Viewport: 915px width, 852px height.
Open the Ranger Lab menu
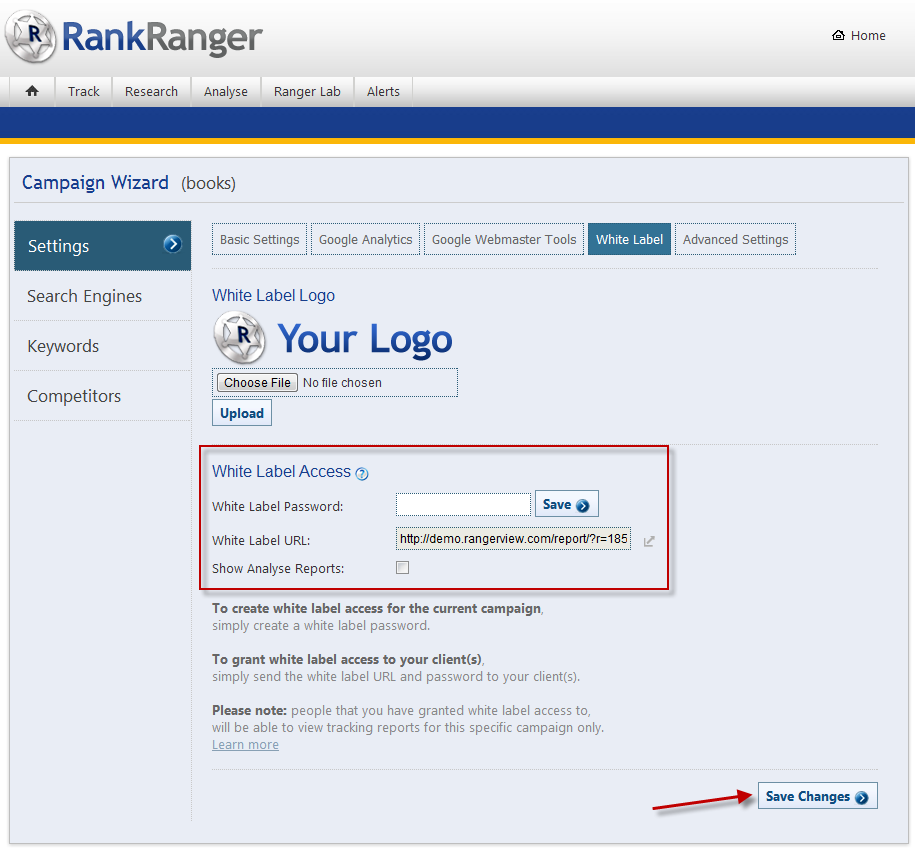[307, 92]
